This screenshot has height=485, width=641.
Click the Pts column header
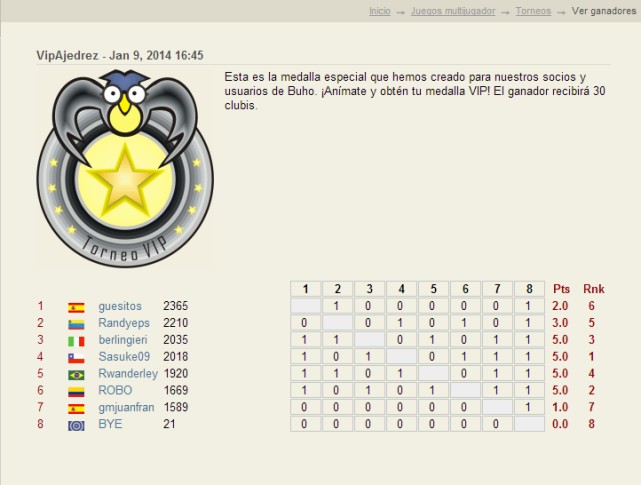561,289
